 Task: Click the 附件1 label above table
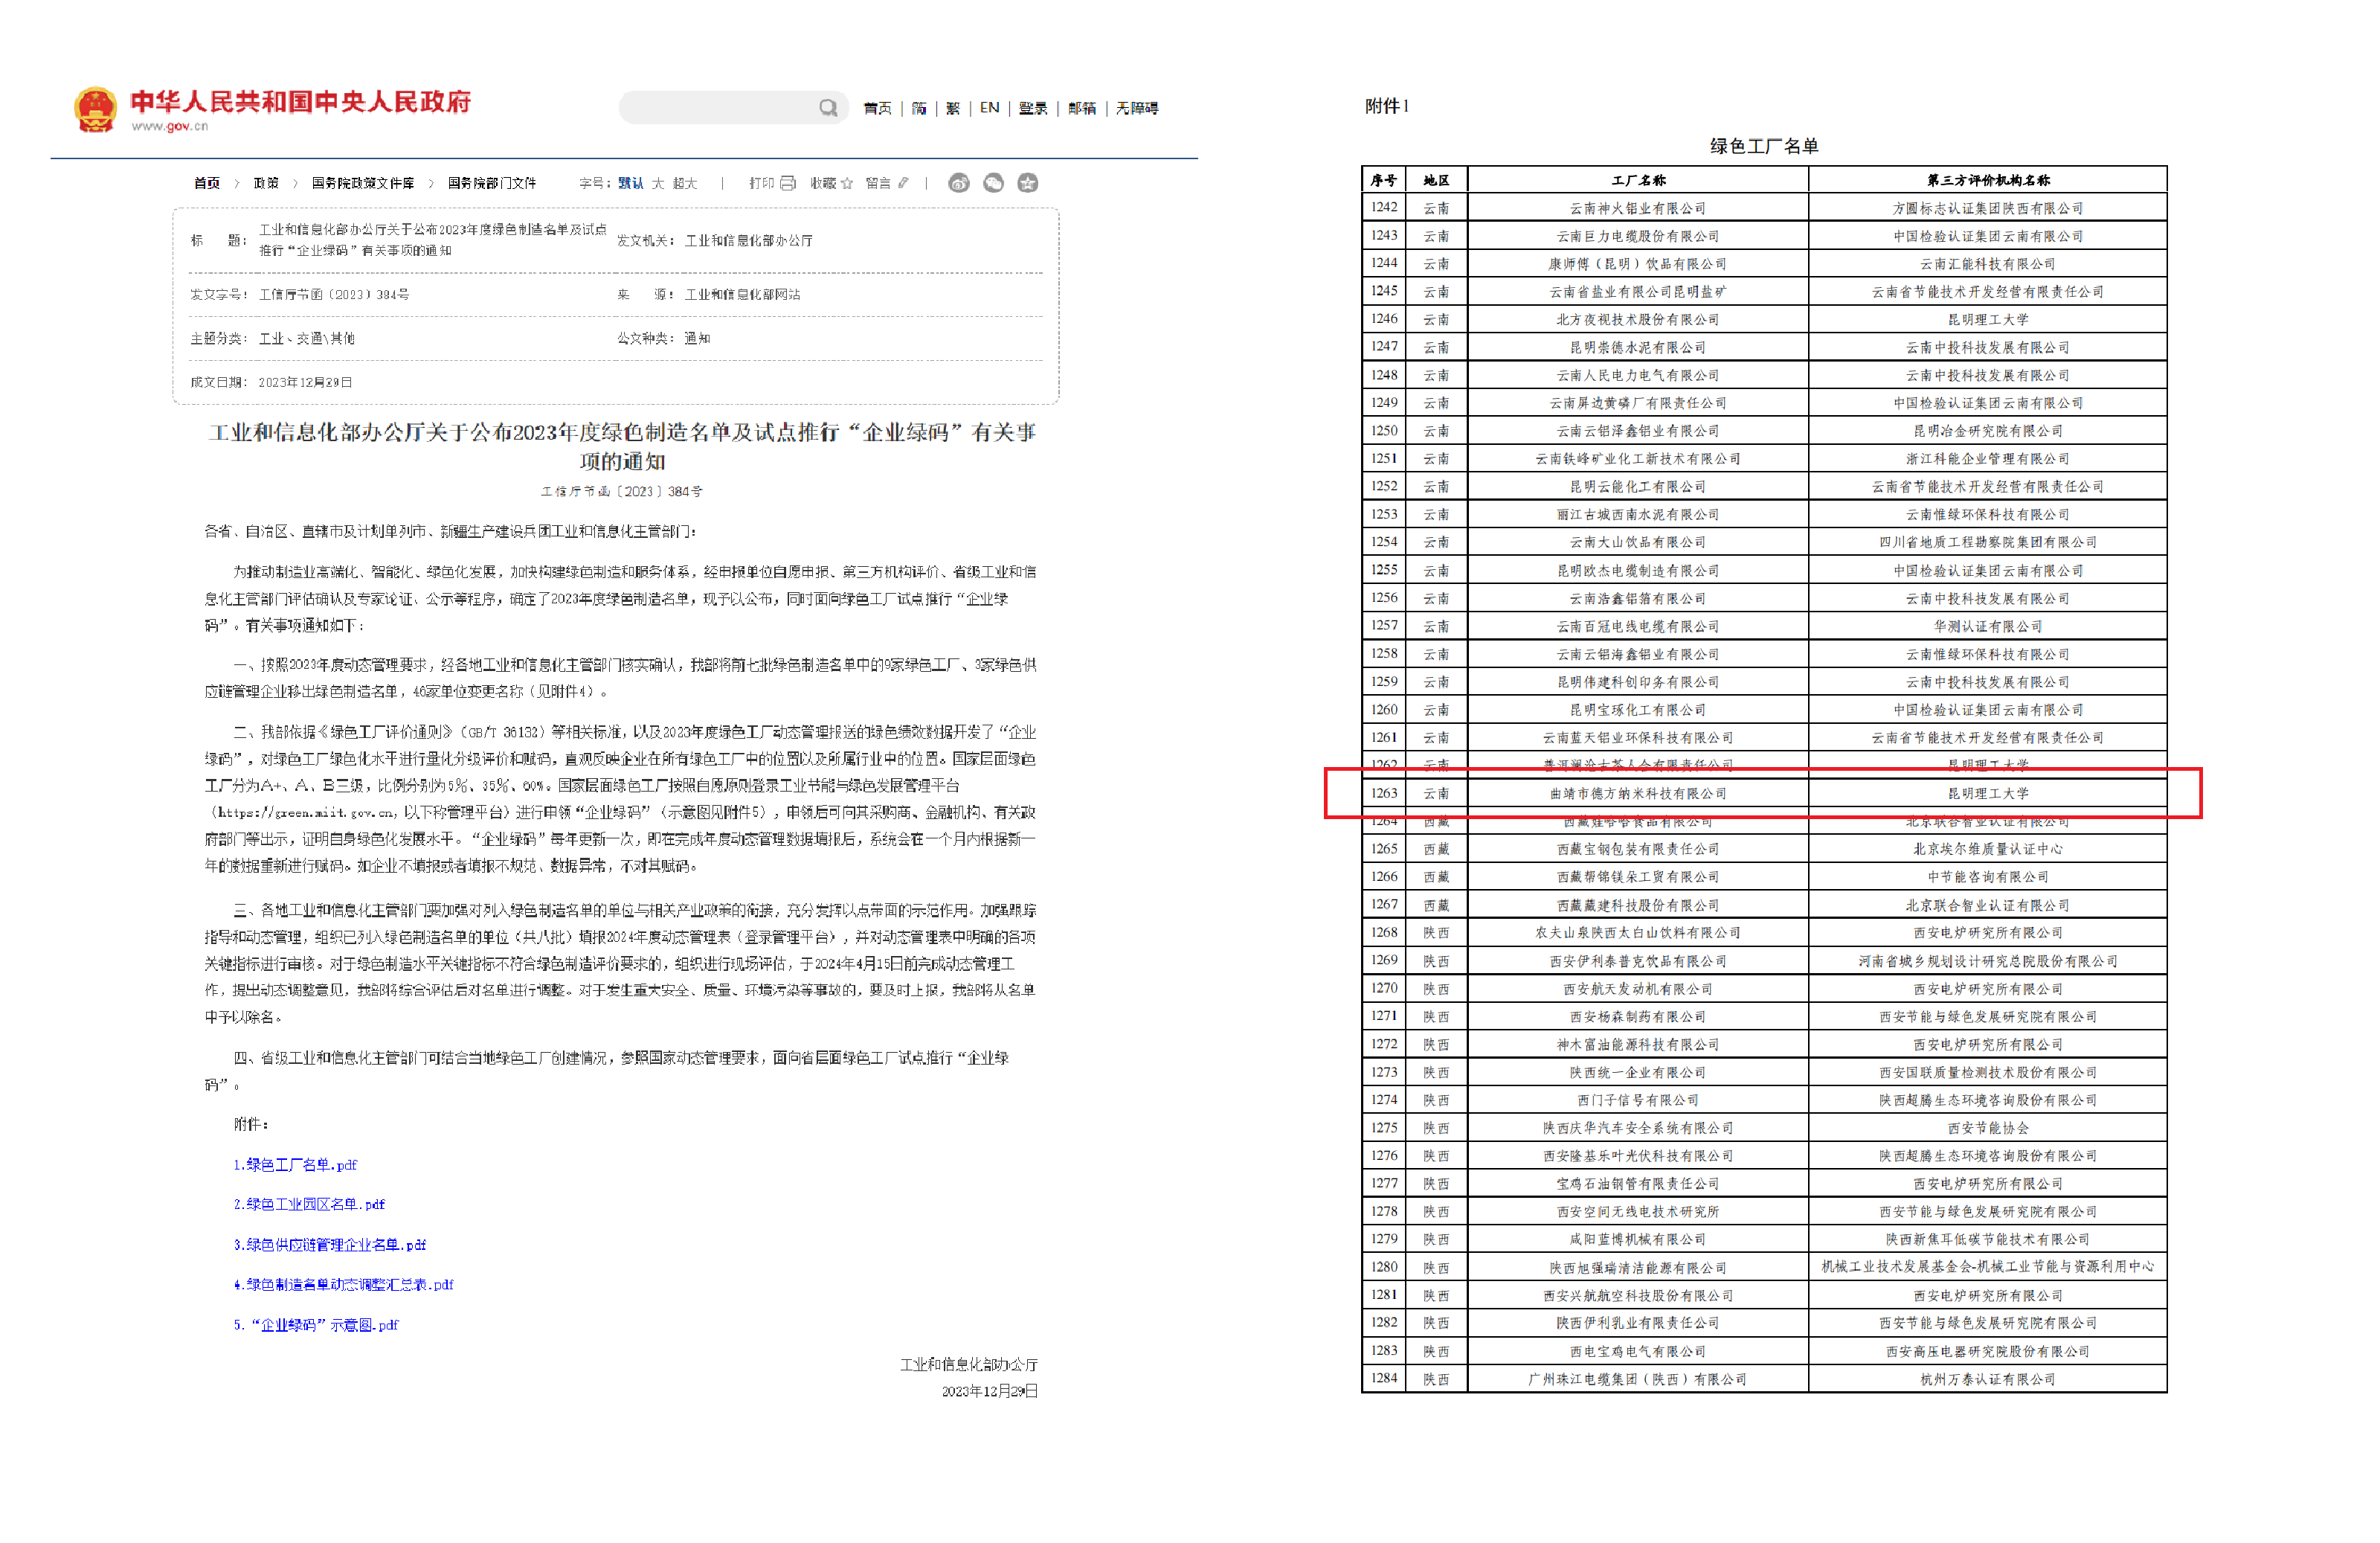click(x=1386, y=106)
